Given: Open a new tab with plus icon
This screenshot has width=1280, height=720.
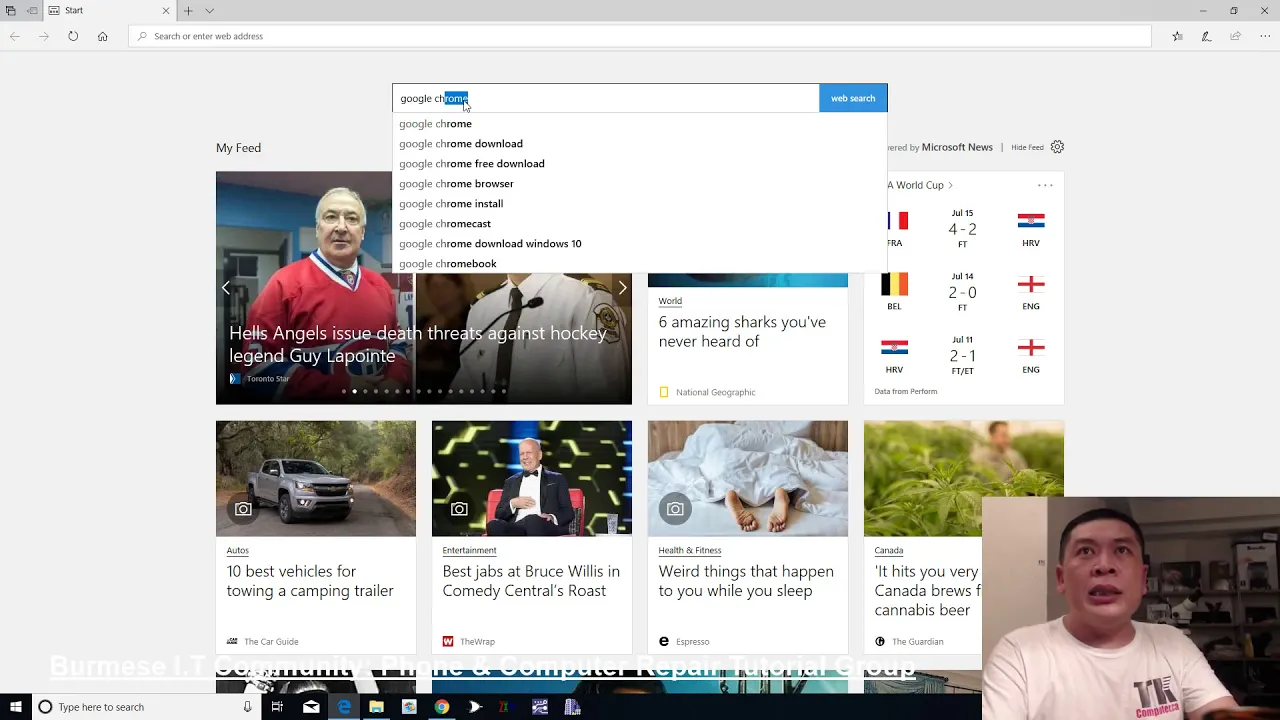Looking at the screenshot, I should (187, 11).
